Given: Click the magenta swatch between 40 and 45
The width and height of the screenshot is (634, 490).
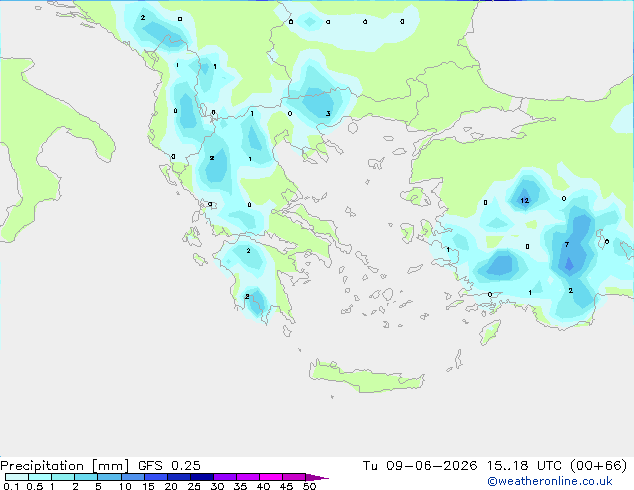Looking at the screenshot, I should pyautogui.click(x=271, y=477).
